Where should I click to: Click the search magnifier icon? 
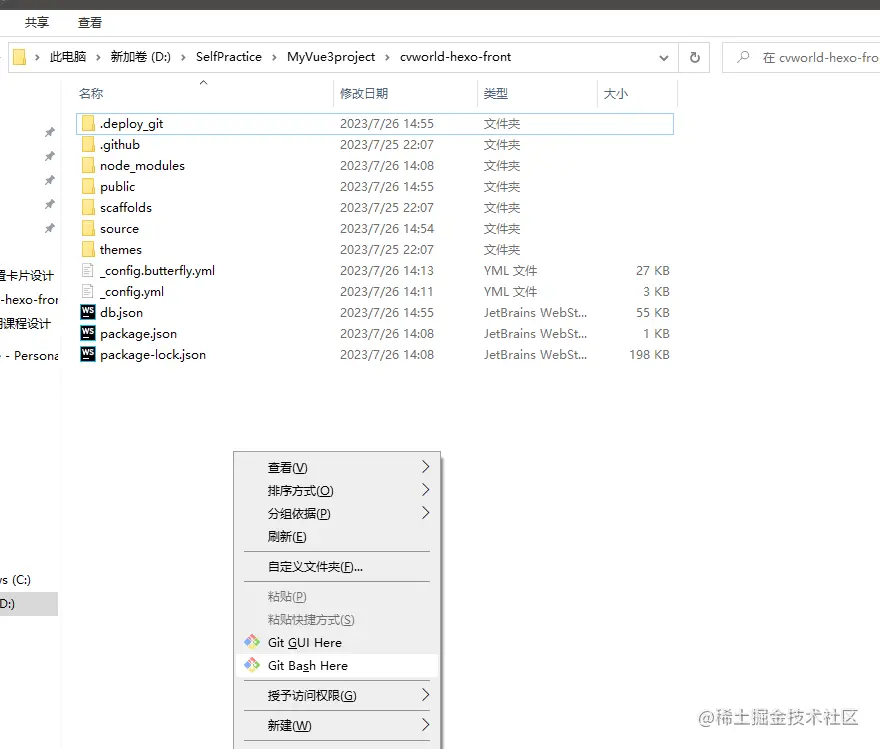pos(743,57)
